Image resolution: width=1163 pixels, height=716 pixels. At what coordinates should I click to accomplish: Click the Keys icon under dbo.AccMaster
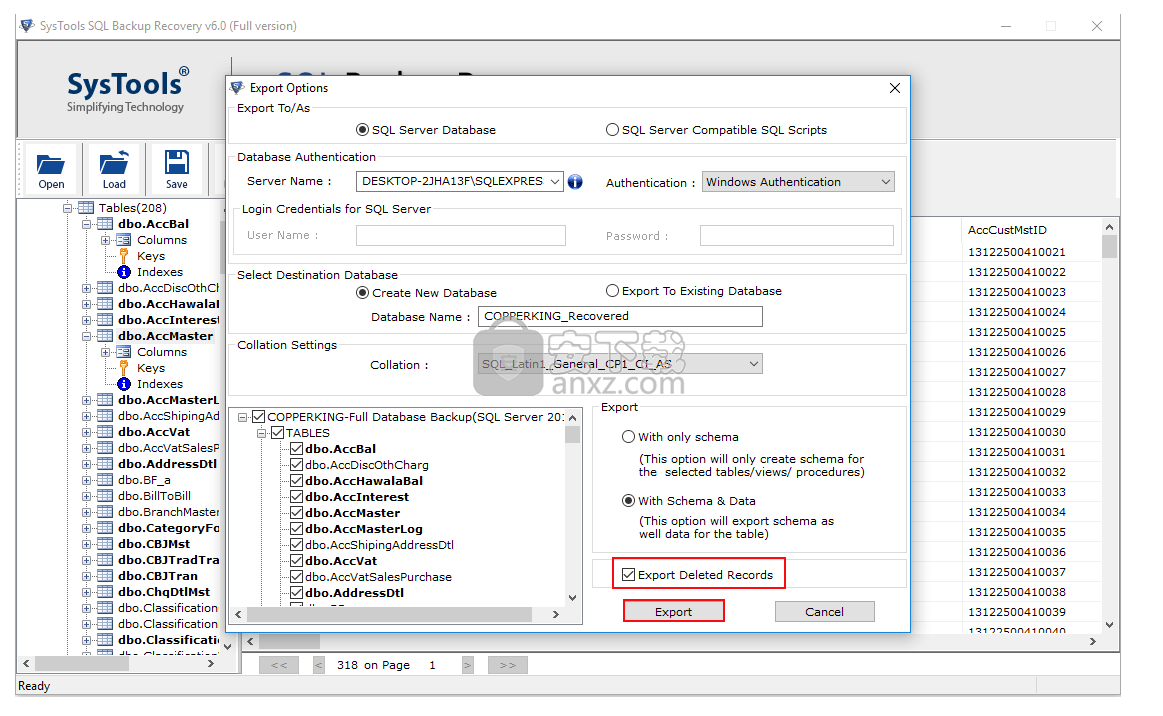(x=124, y=368)
